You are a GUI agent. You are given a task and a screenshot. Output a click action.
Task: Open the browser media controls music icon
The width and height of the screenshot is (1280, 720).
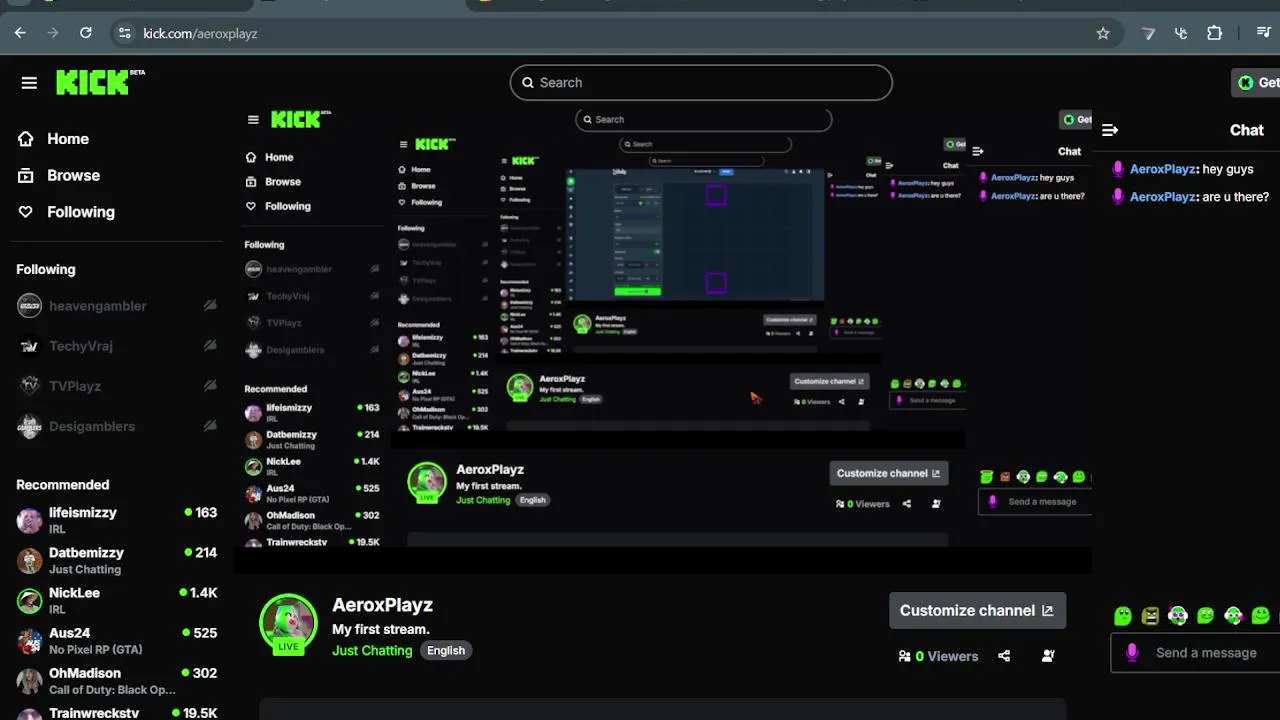(x=1263, y=33)
